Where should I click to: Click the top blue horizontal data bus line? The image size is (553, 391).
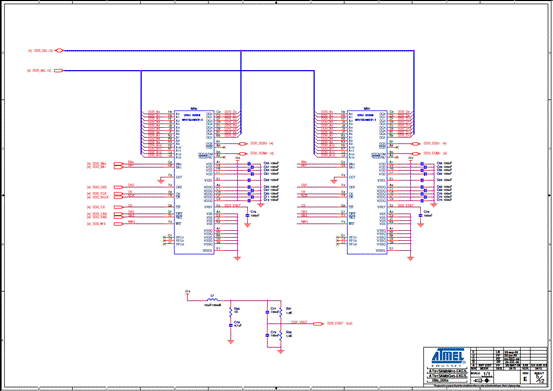click(239, 50)
